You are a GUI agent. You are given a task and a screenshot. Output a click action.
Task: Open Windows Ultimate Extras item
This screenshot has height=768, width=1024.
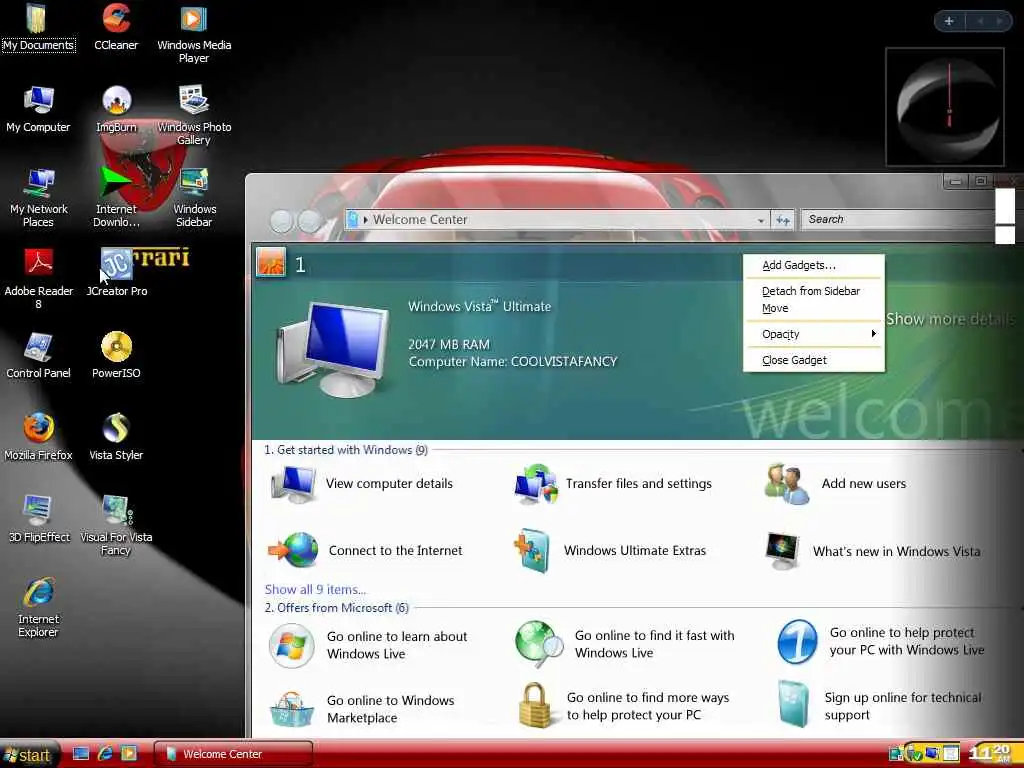pos(610,551)
